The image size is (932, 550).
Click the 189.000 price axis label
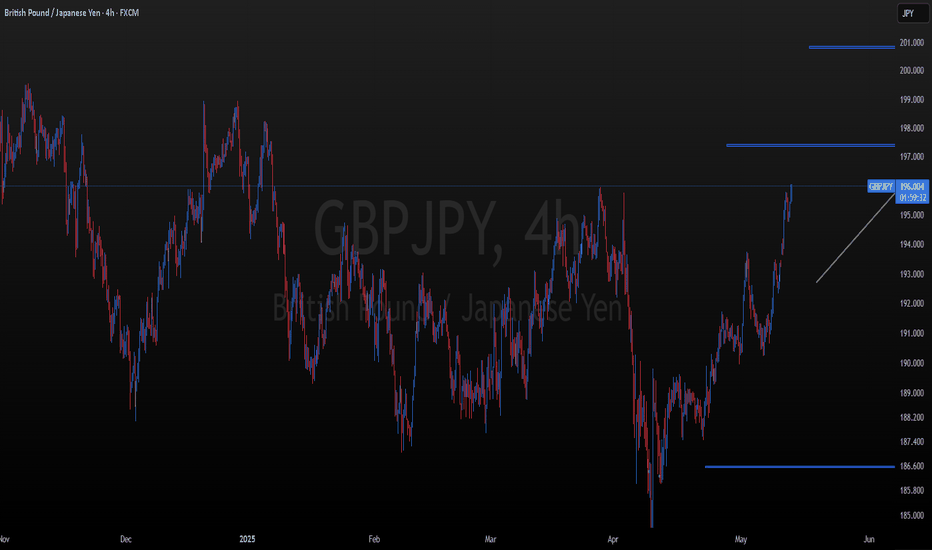click(912, 392)
